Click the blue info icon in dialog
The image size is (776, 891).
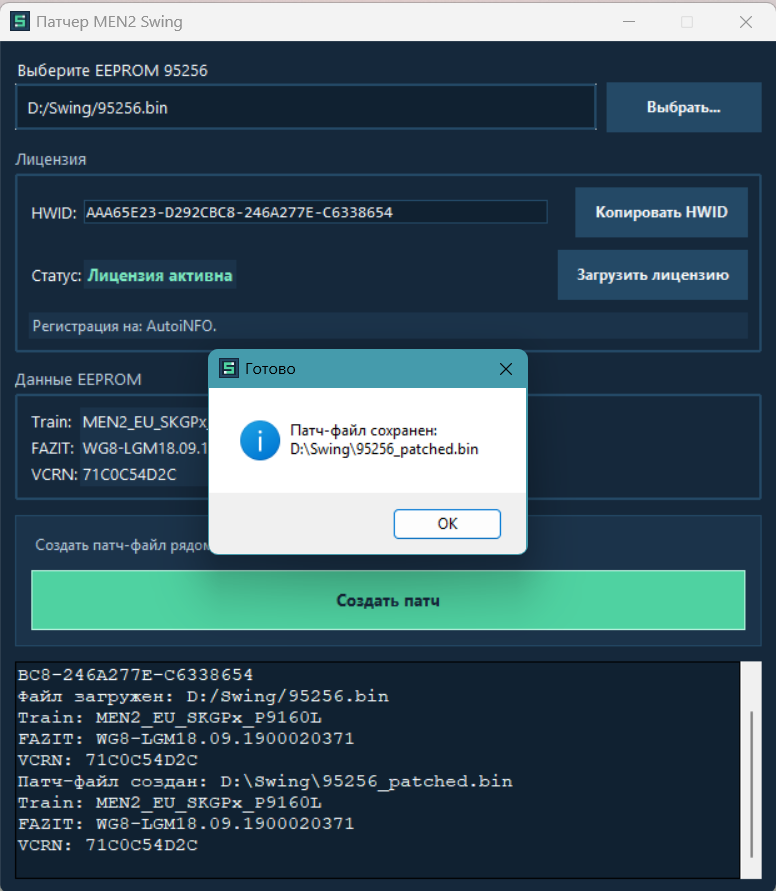tap(260, 440)
